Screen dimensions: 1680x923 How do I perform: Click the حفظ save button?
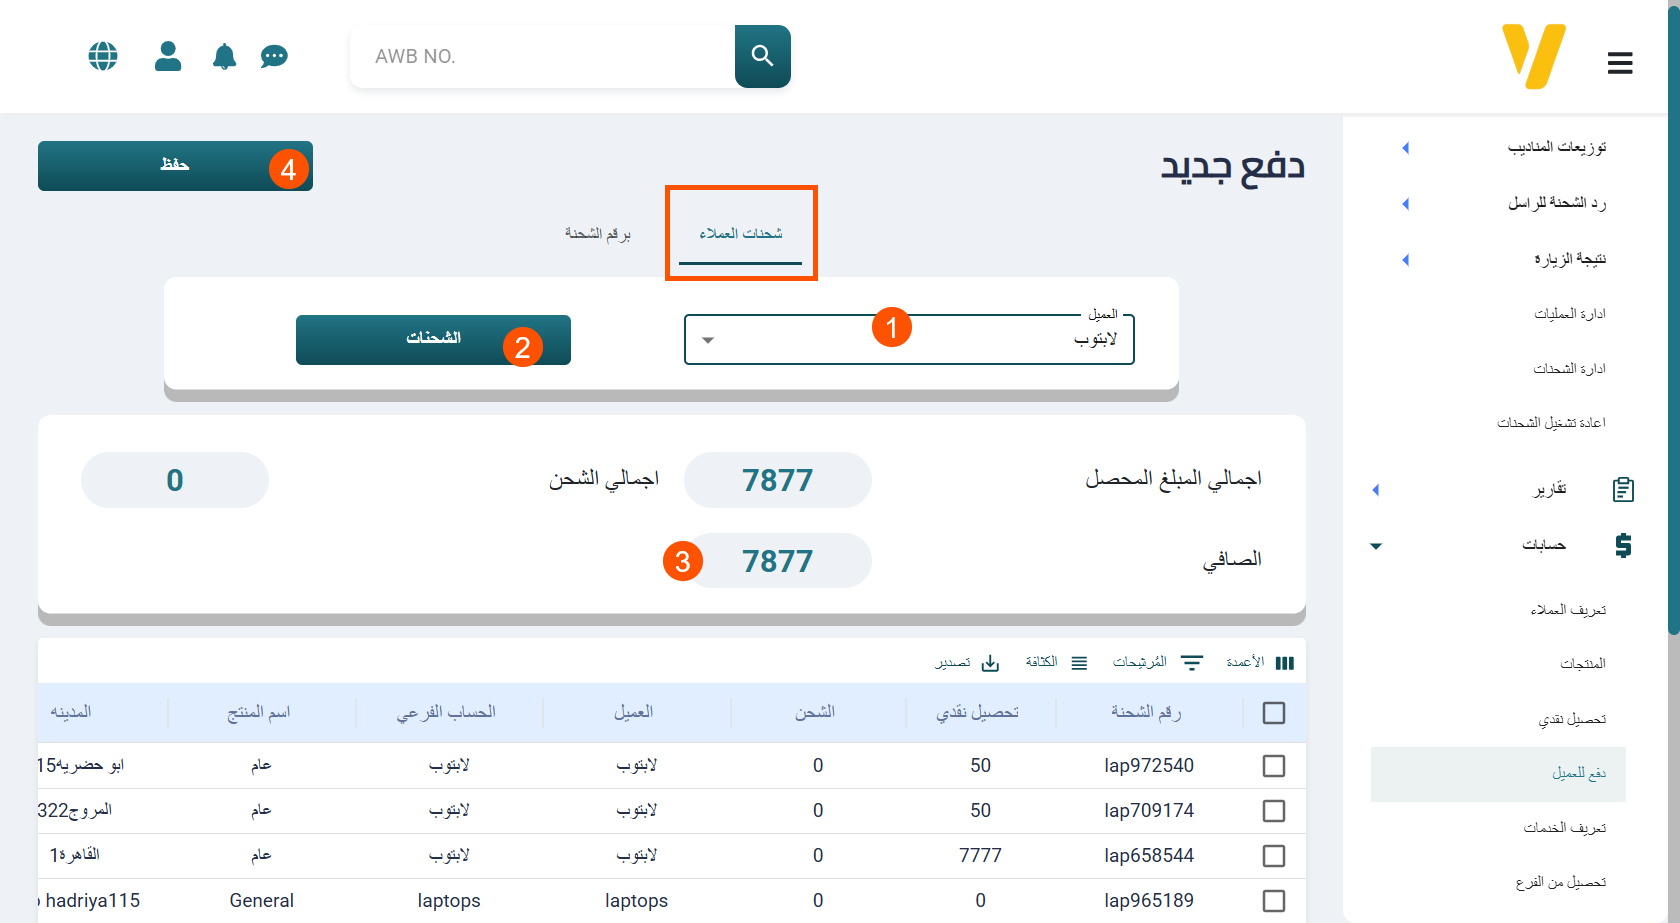point(175,166)
